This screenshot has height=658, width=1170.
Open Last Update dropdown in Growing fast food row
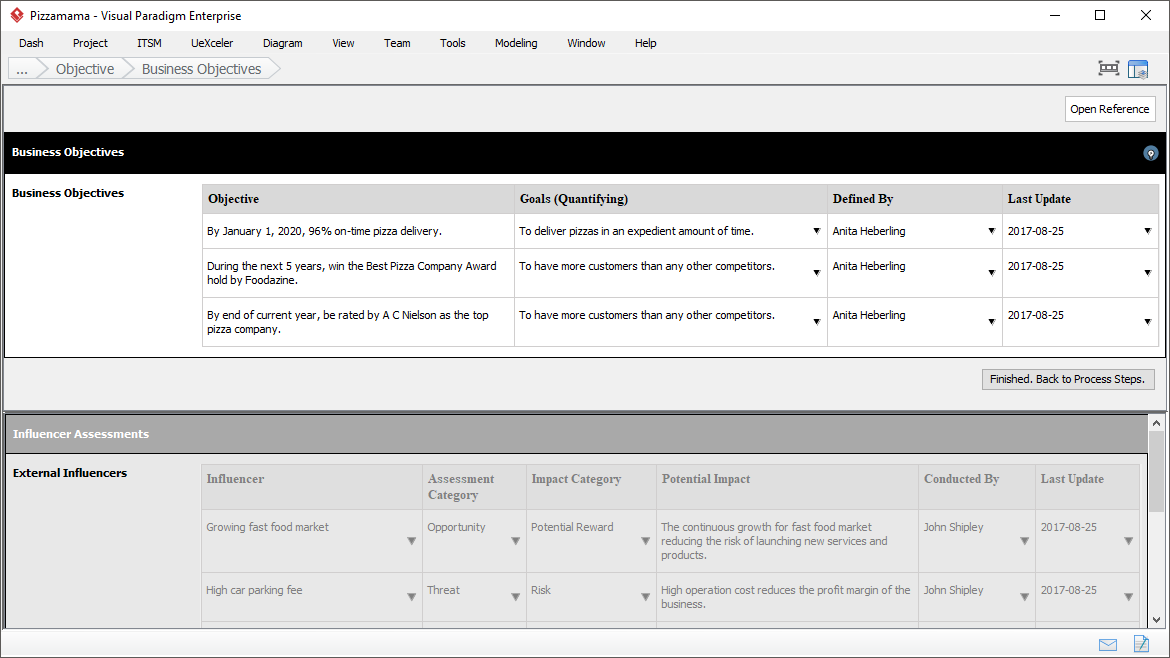tap(1128, 541)
